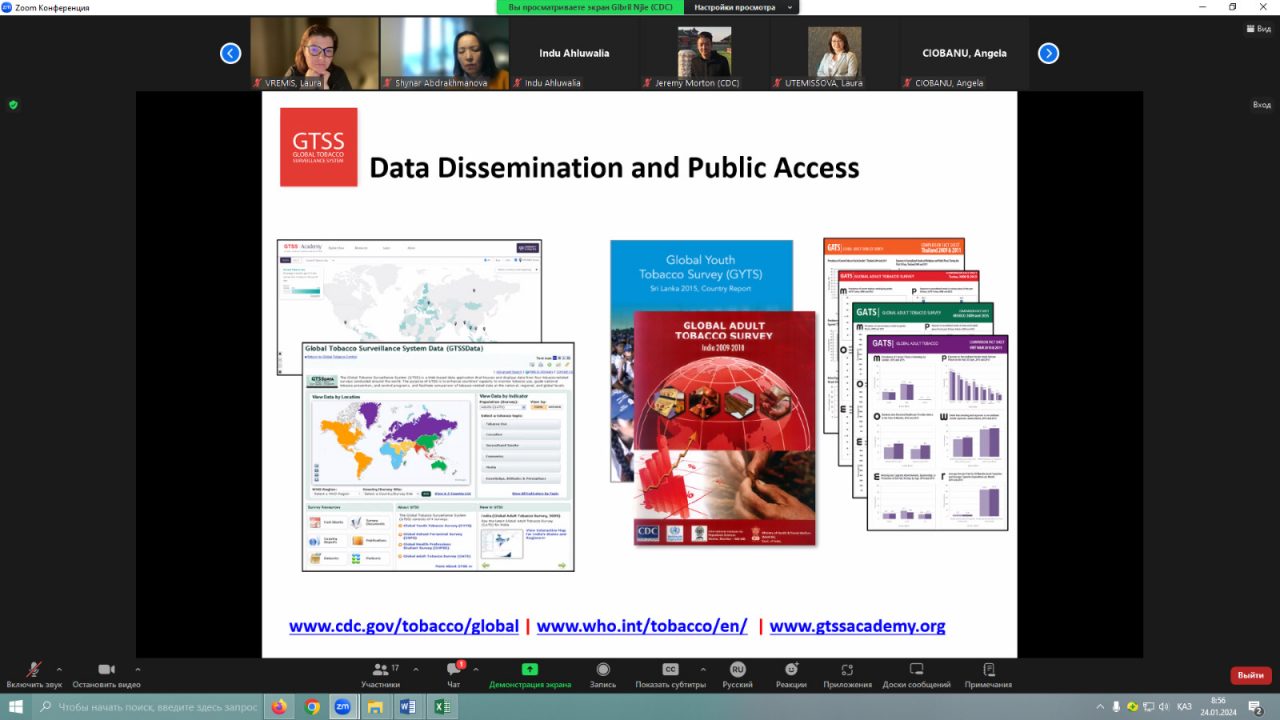Show next participants with right arrow

(x=1048, y=54)
